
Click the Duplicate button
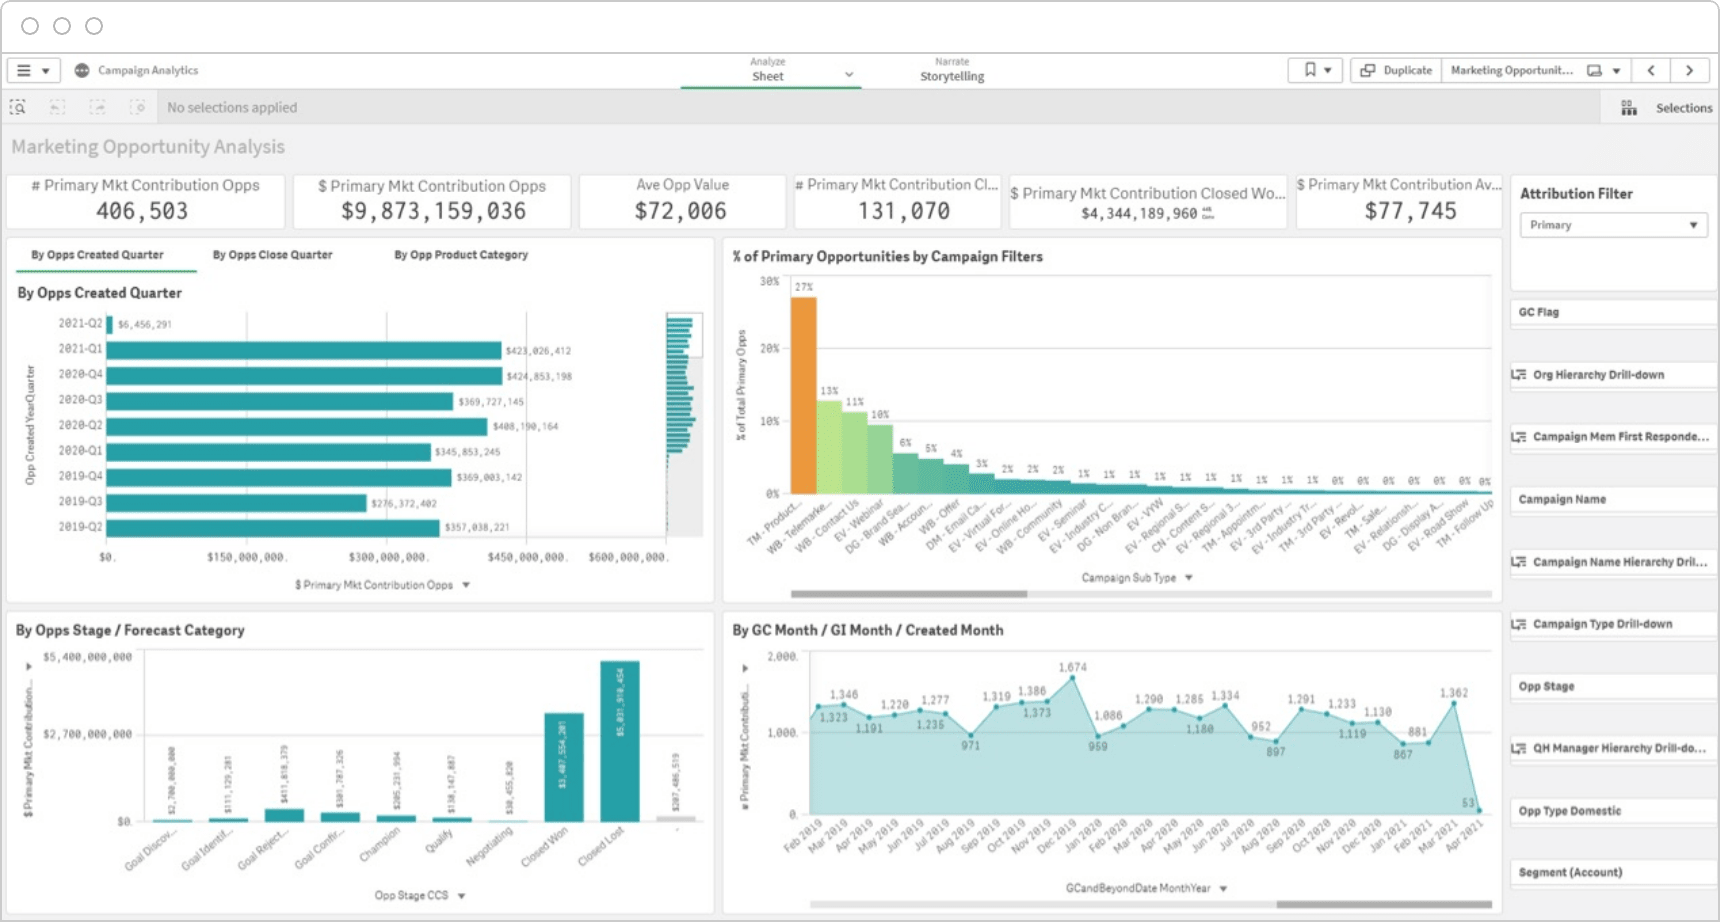tap(1396, 70)
